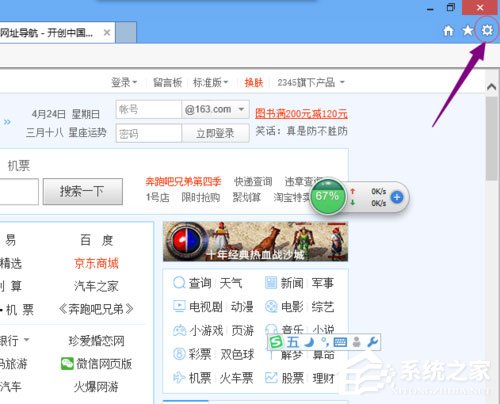Toggle punctuation mode on IME bar
Image resolution: width=500 pixels, height=404 pixels.
coord(324,342)
